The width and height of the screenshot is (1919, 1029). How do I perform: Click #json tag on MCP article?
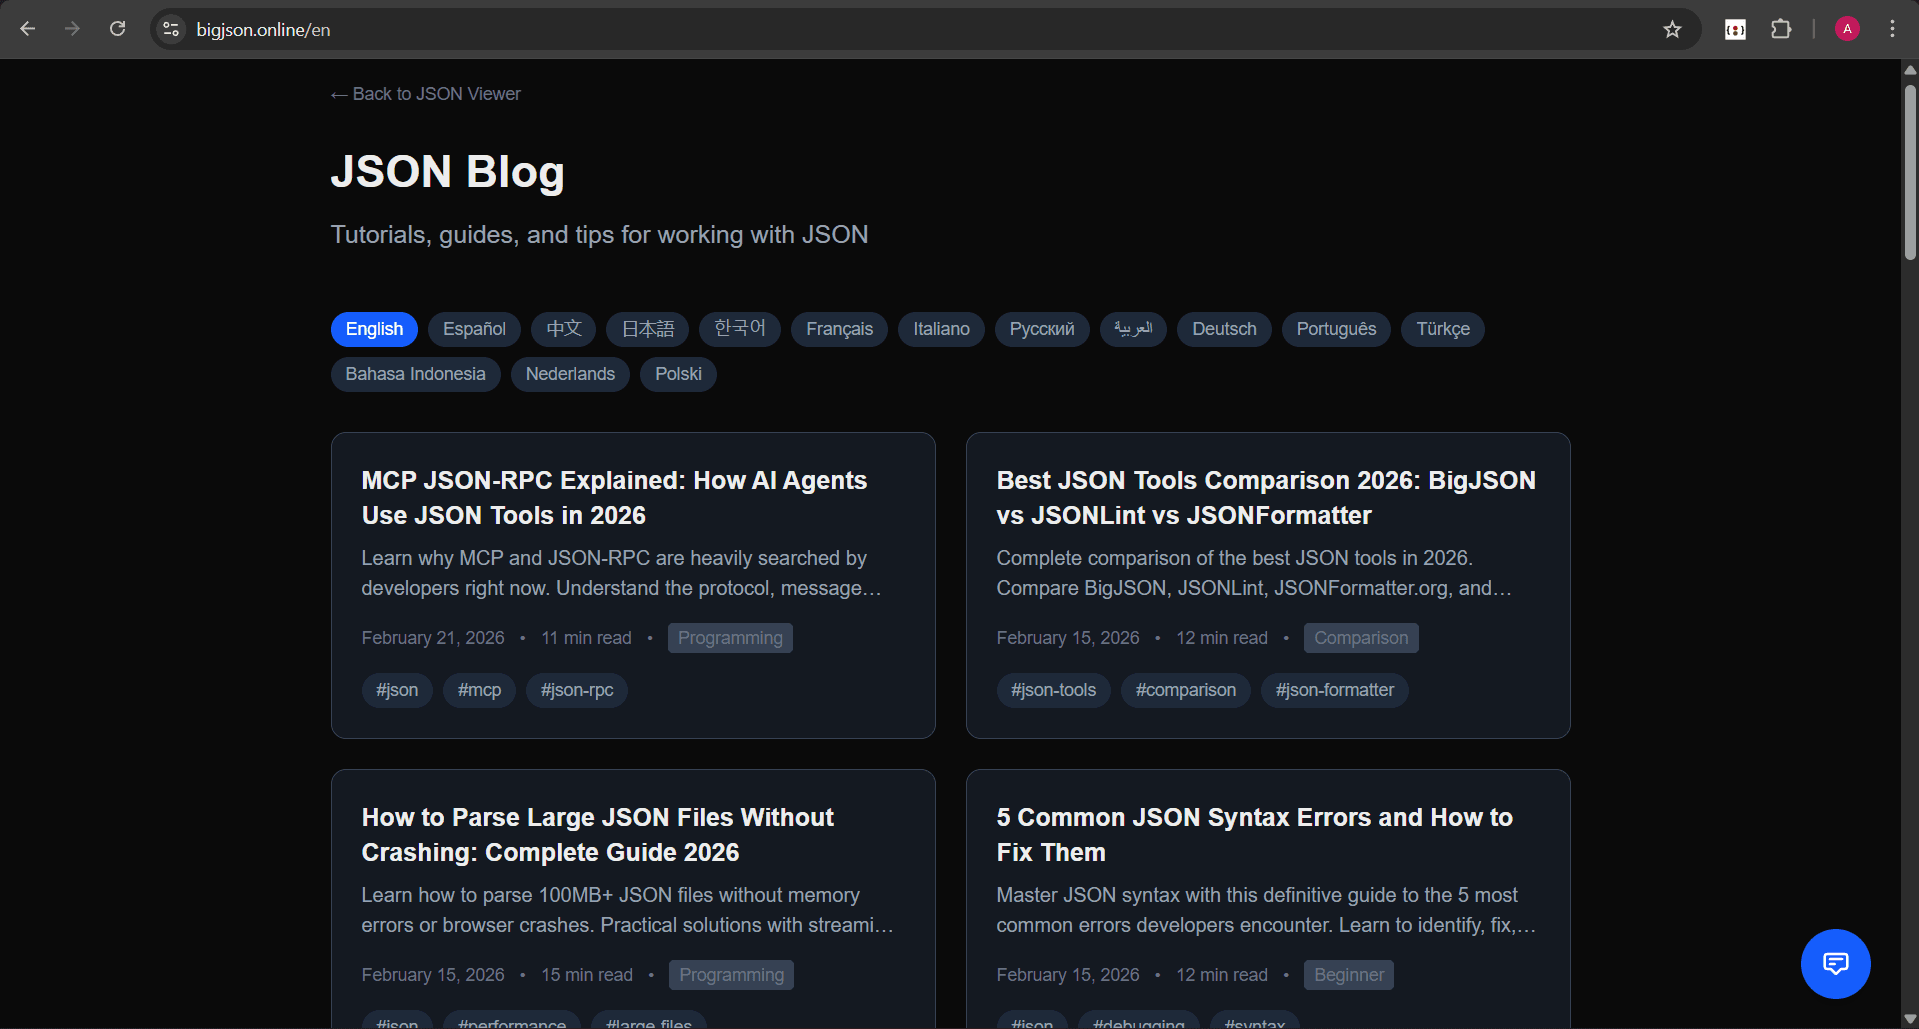tap(397, 690)
